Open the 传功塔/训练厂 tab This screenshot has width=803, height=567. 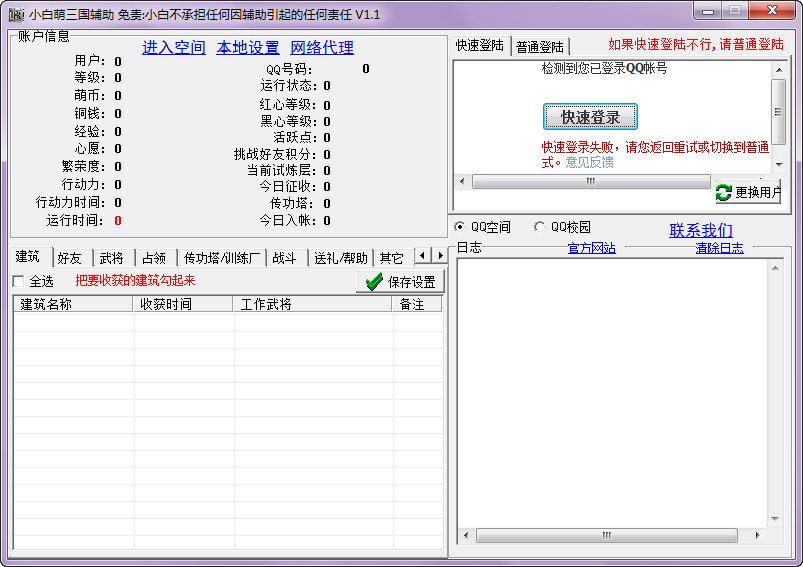click(x=222, y=258)
